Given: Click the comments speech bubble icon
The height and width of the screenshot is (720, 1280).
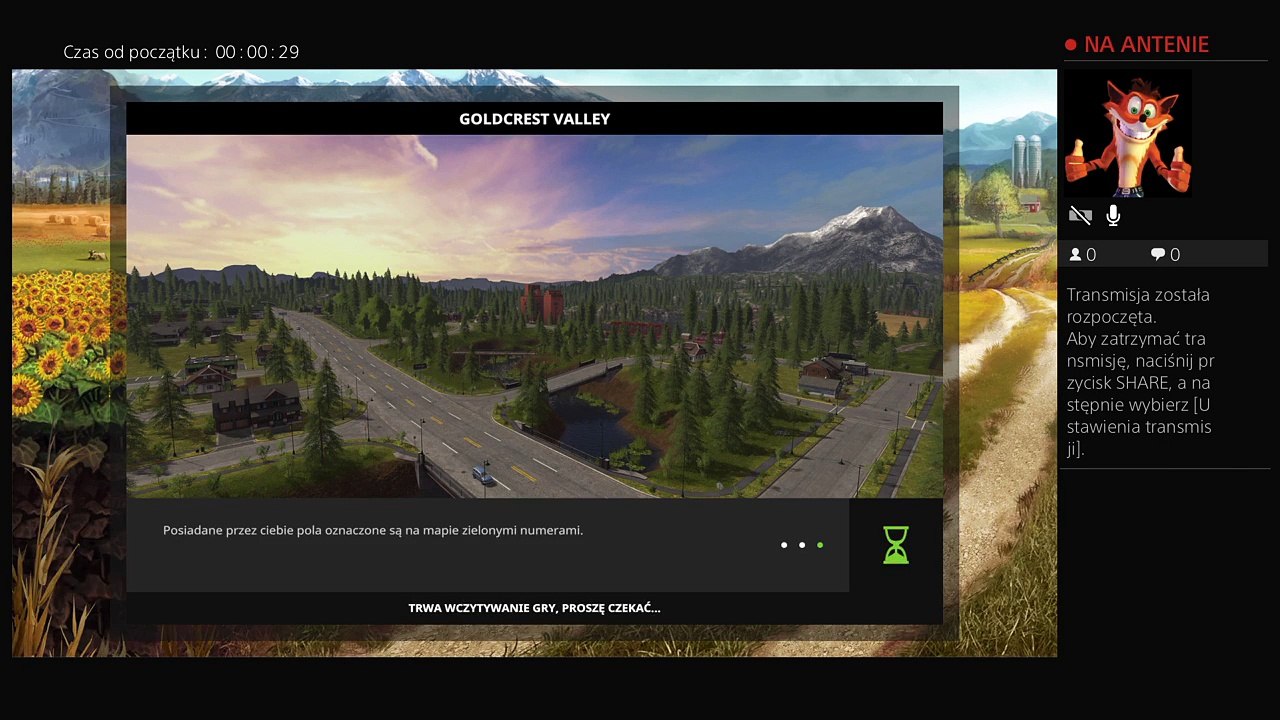Looking at the screenshot, I should 1158,254.
